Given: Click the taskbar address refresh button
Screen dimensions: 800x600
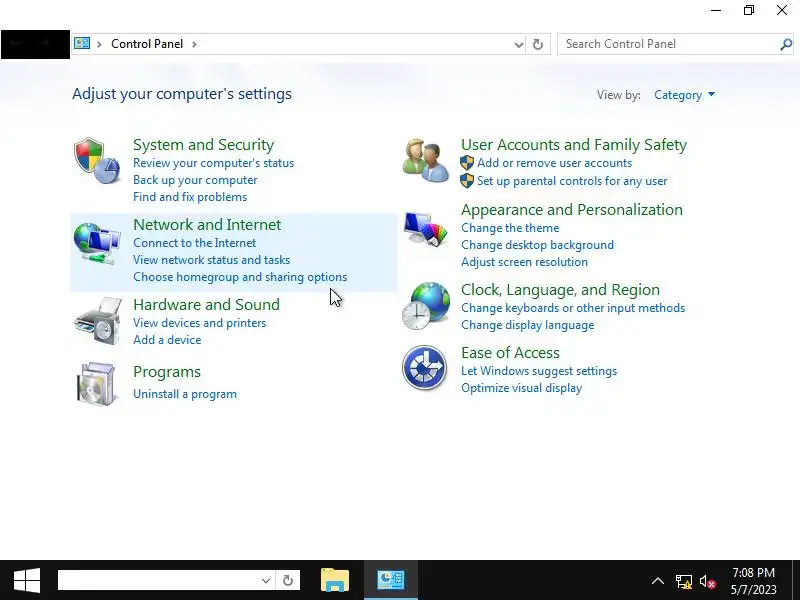Looking at the screenshot, I should pyautogui.click(x=288, y=580).
